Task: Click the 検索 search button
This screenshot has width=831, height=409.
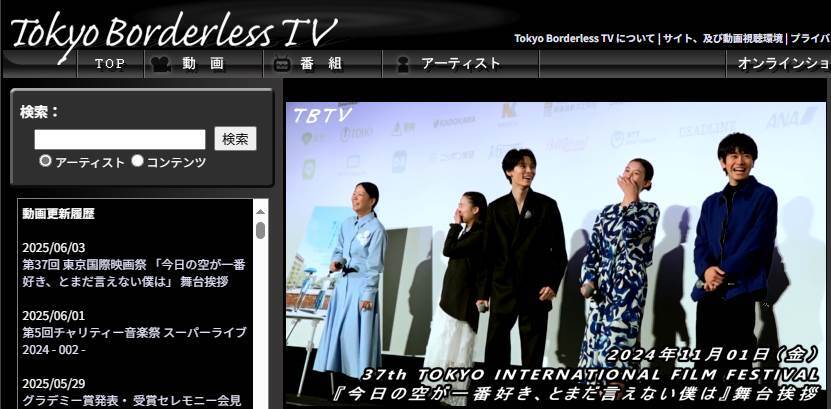Action: pyautogui.click(x=235, y=139)
